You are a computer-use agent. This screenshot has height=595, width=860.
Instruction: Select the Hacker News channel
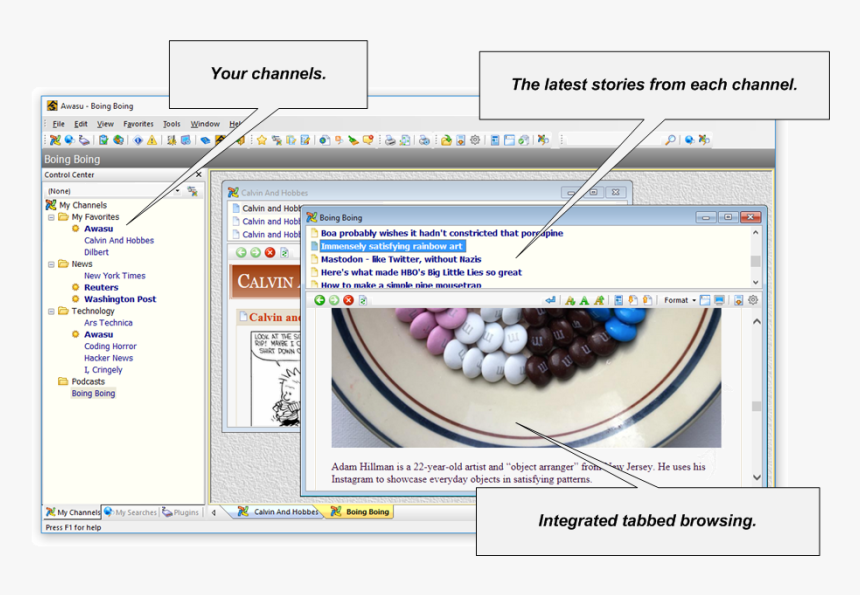tap(109, 358)
